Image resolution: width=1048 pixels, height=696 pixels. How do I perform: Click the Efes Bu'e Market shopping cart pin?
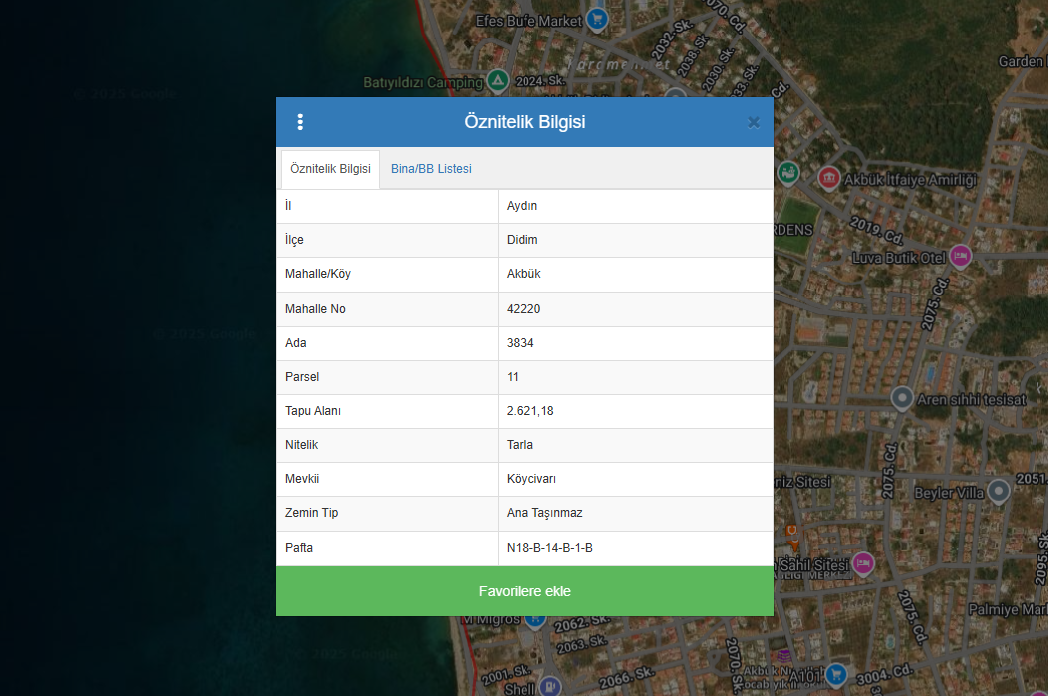coord(597,19)
